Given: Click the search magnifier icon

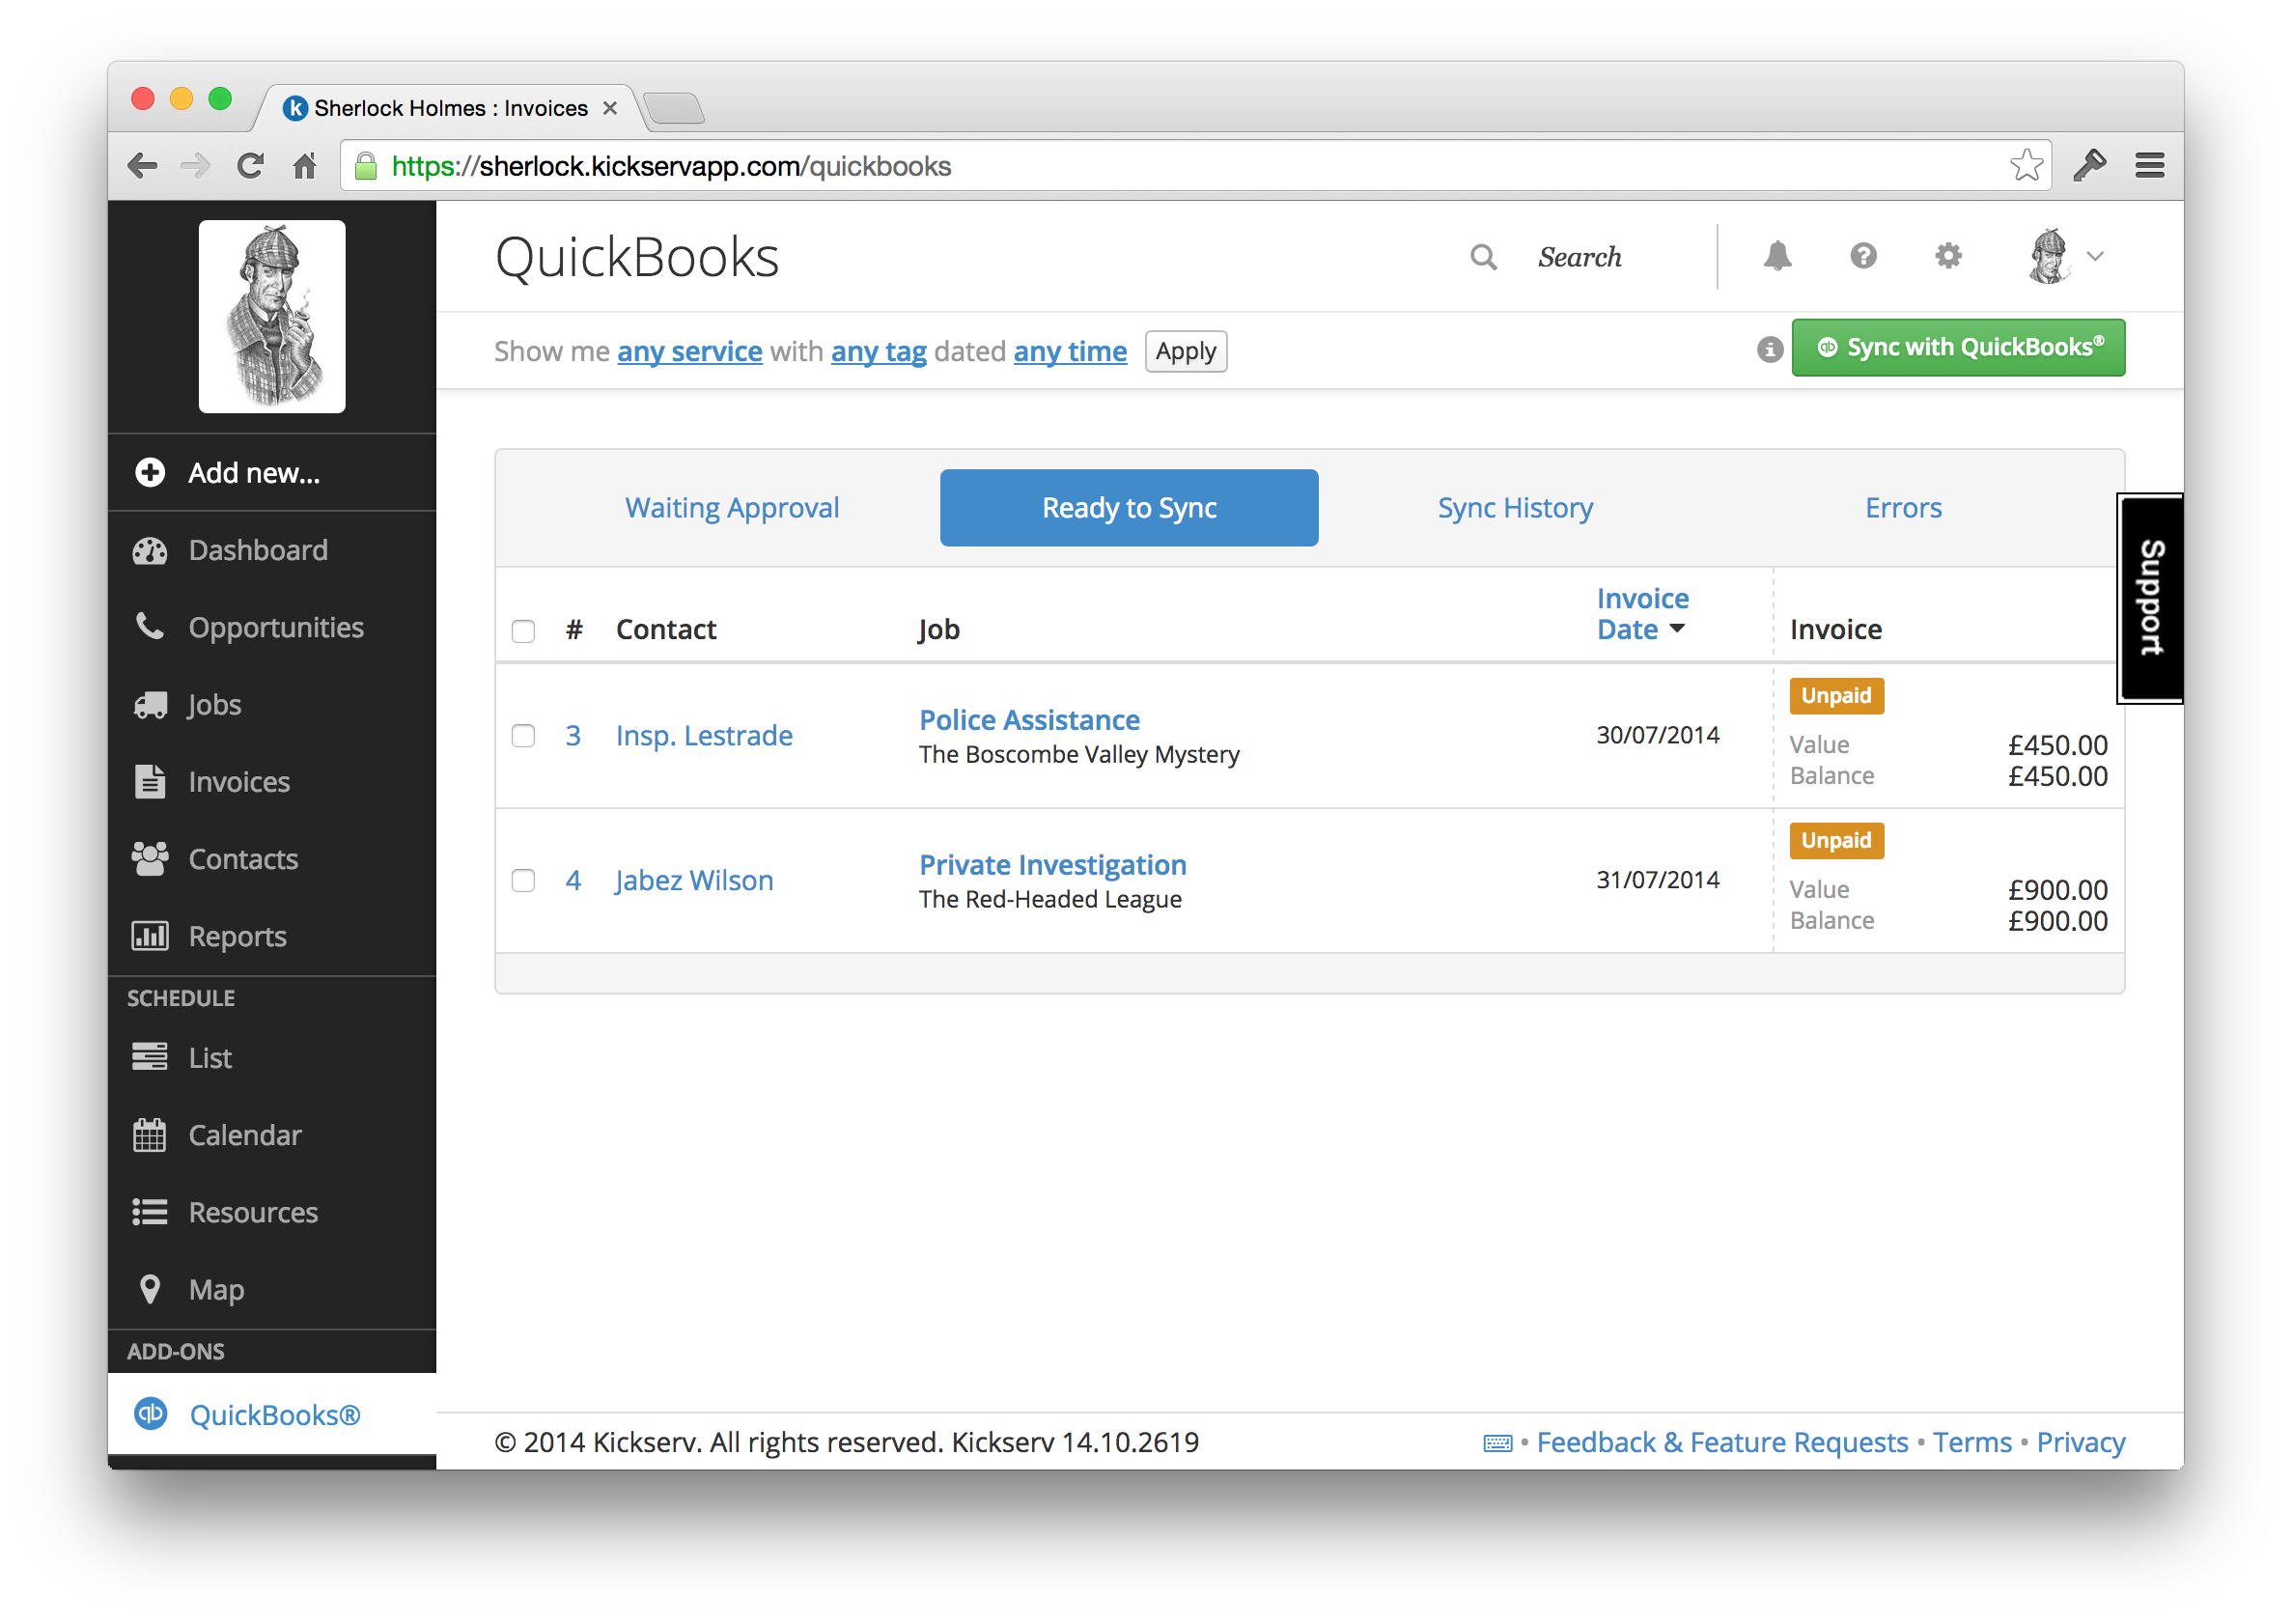Looking at the screenshot, I should [x=1483, y=258].
